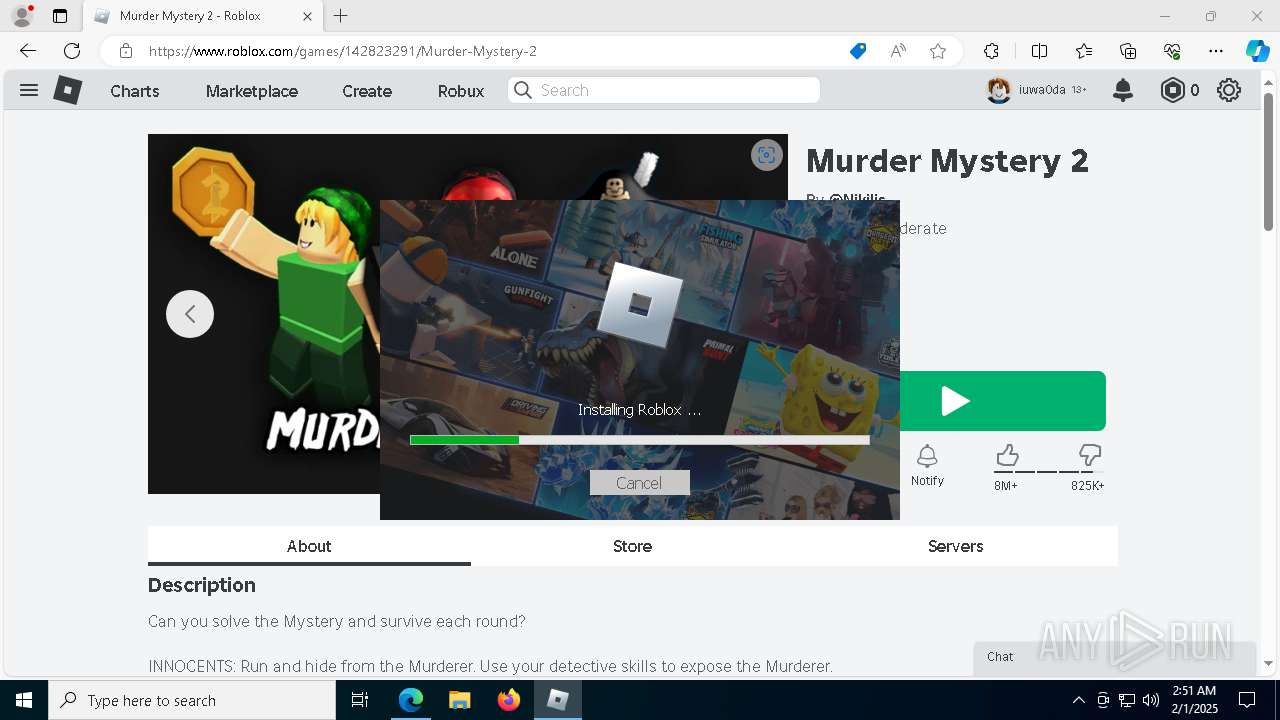Switch to the Store tab
The width and height of the screenshot is (1280, 720).
[x=632, y=546]
